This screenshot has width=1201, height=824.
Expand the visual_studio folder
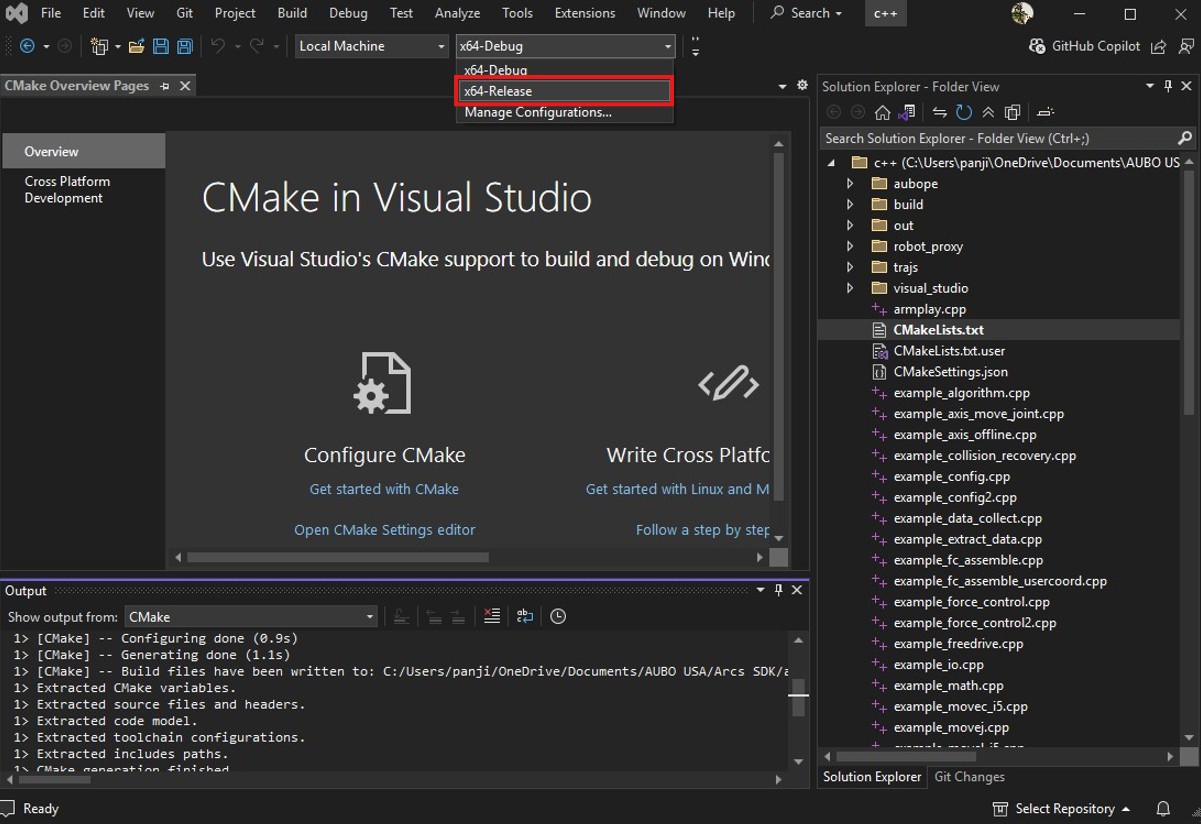click(x=850, y=288)
